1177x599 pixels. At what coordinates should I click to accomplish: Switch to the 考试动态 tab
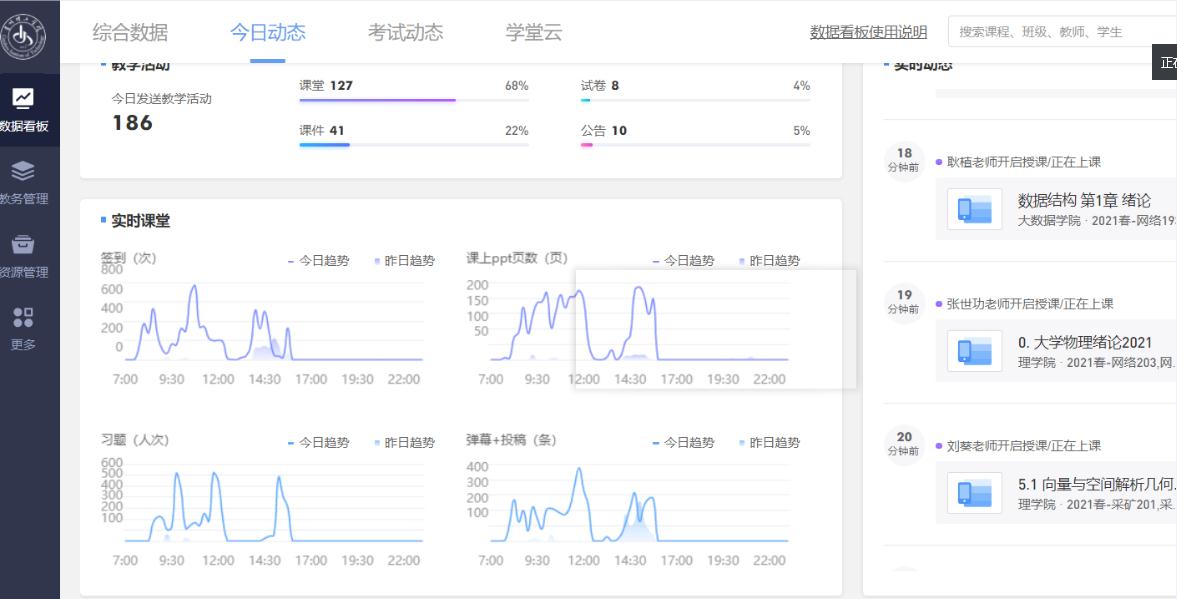click(x=405, y=32)
